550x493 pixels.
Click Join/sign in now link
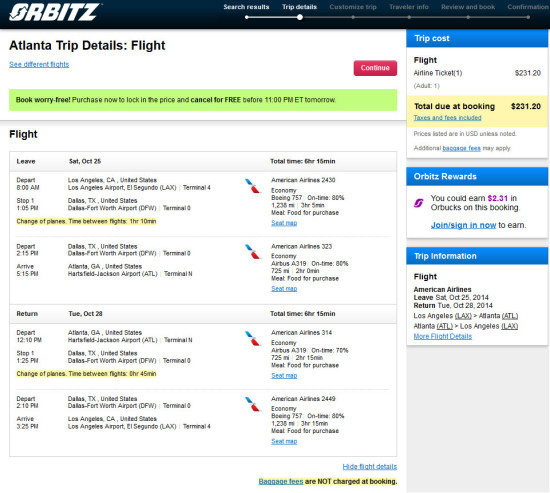(x=463, y=225)
